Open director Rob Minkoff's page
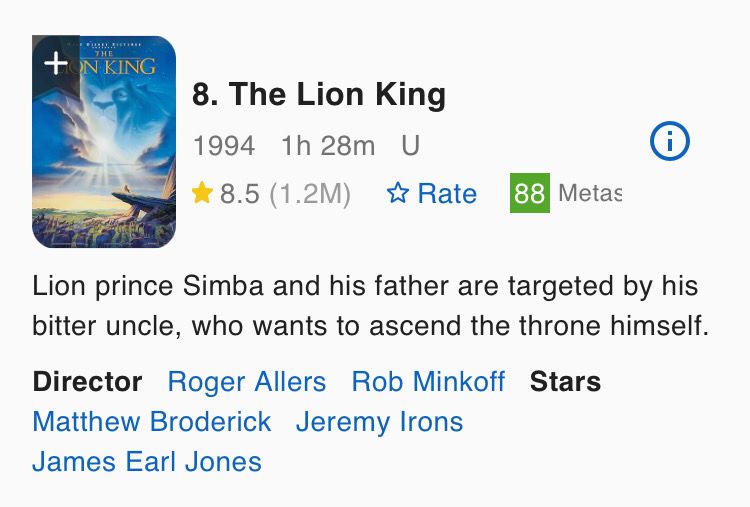Image resolution: width=750 pixels, height=507 pixels. click(428, 382)
